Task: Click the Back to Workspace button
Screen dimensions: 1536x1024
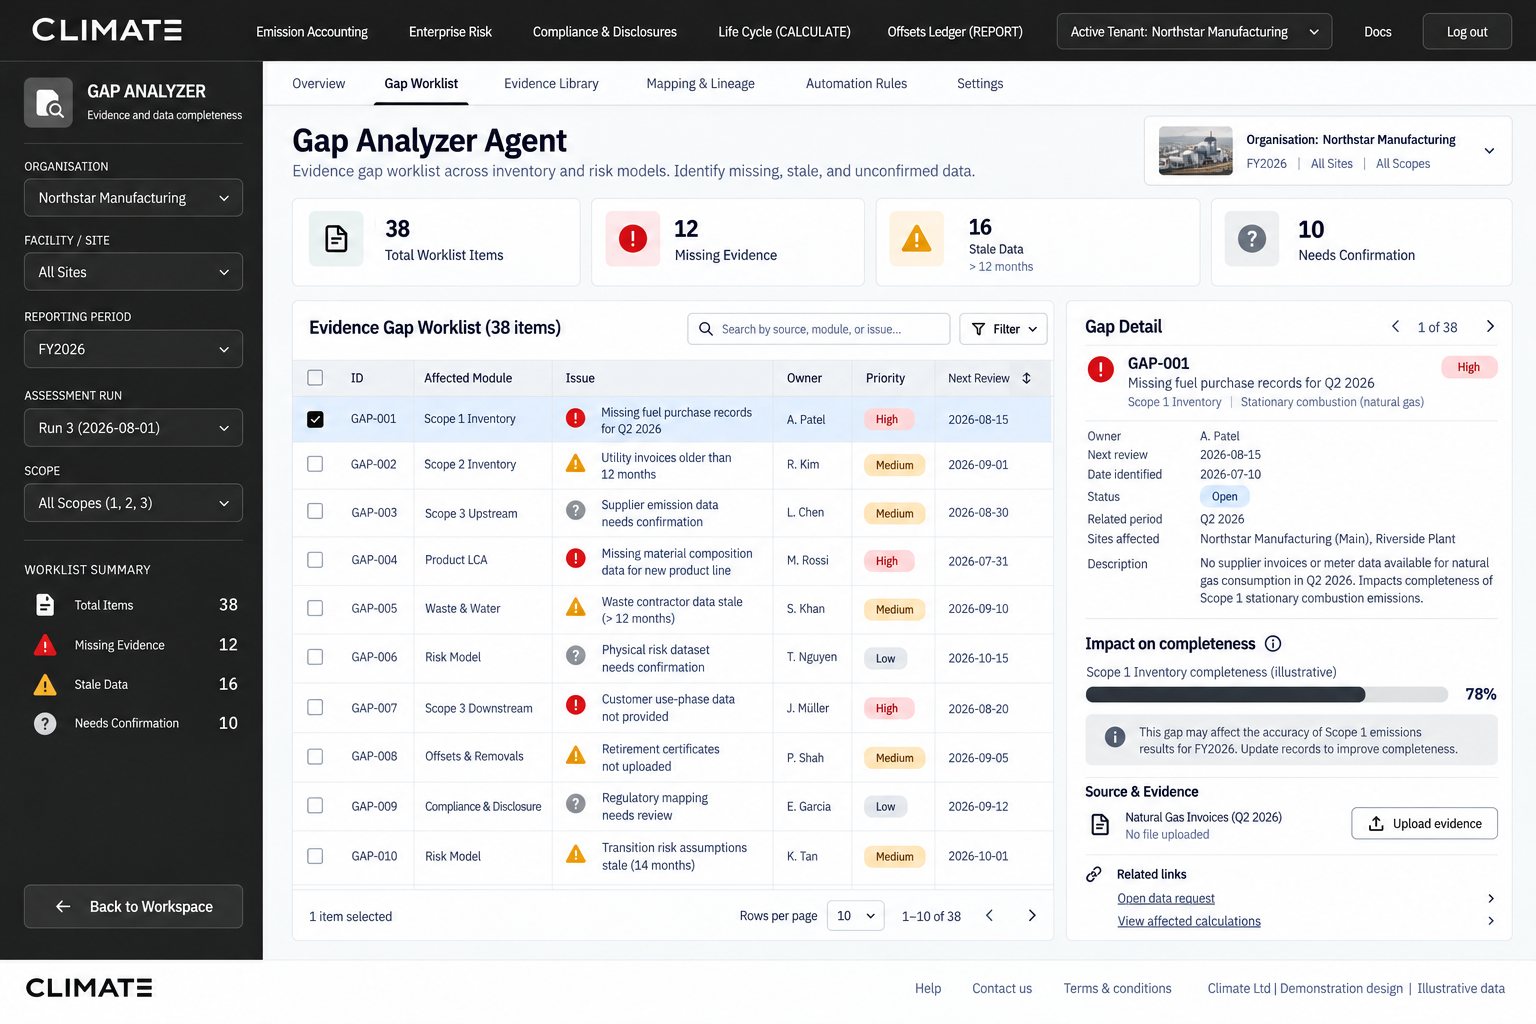Action: click(x=133, y=906)
